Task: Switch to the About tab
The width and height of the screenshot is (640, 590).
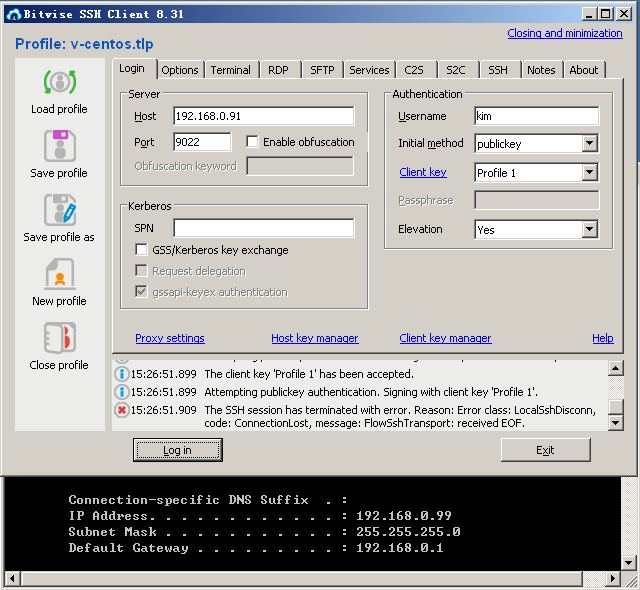Action: [x=584, y=70]
